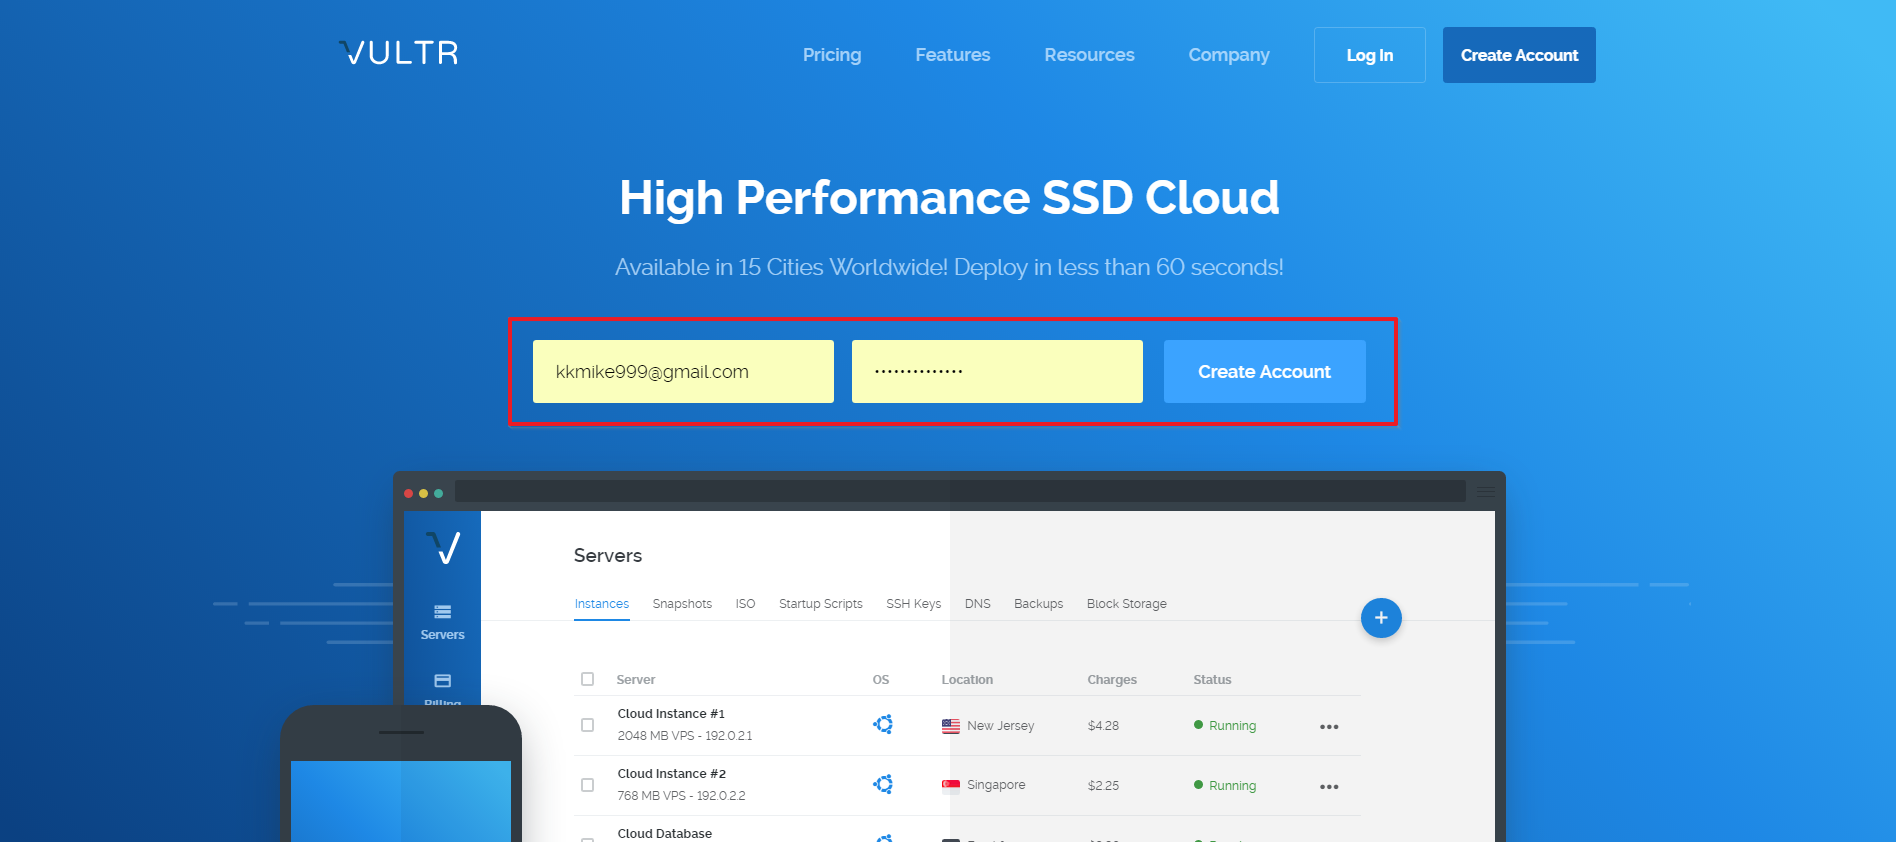Click the OS column header
This screenshot has width=1896, height=842.
pos(881,680)
